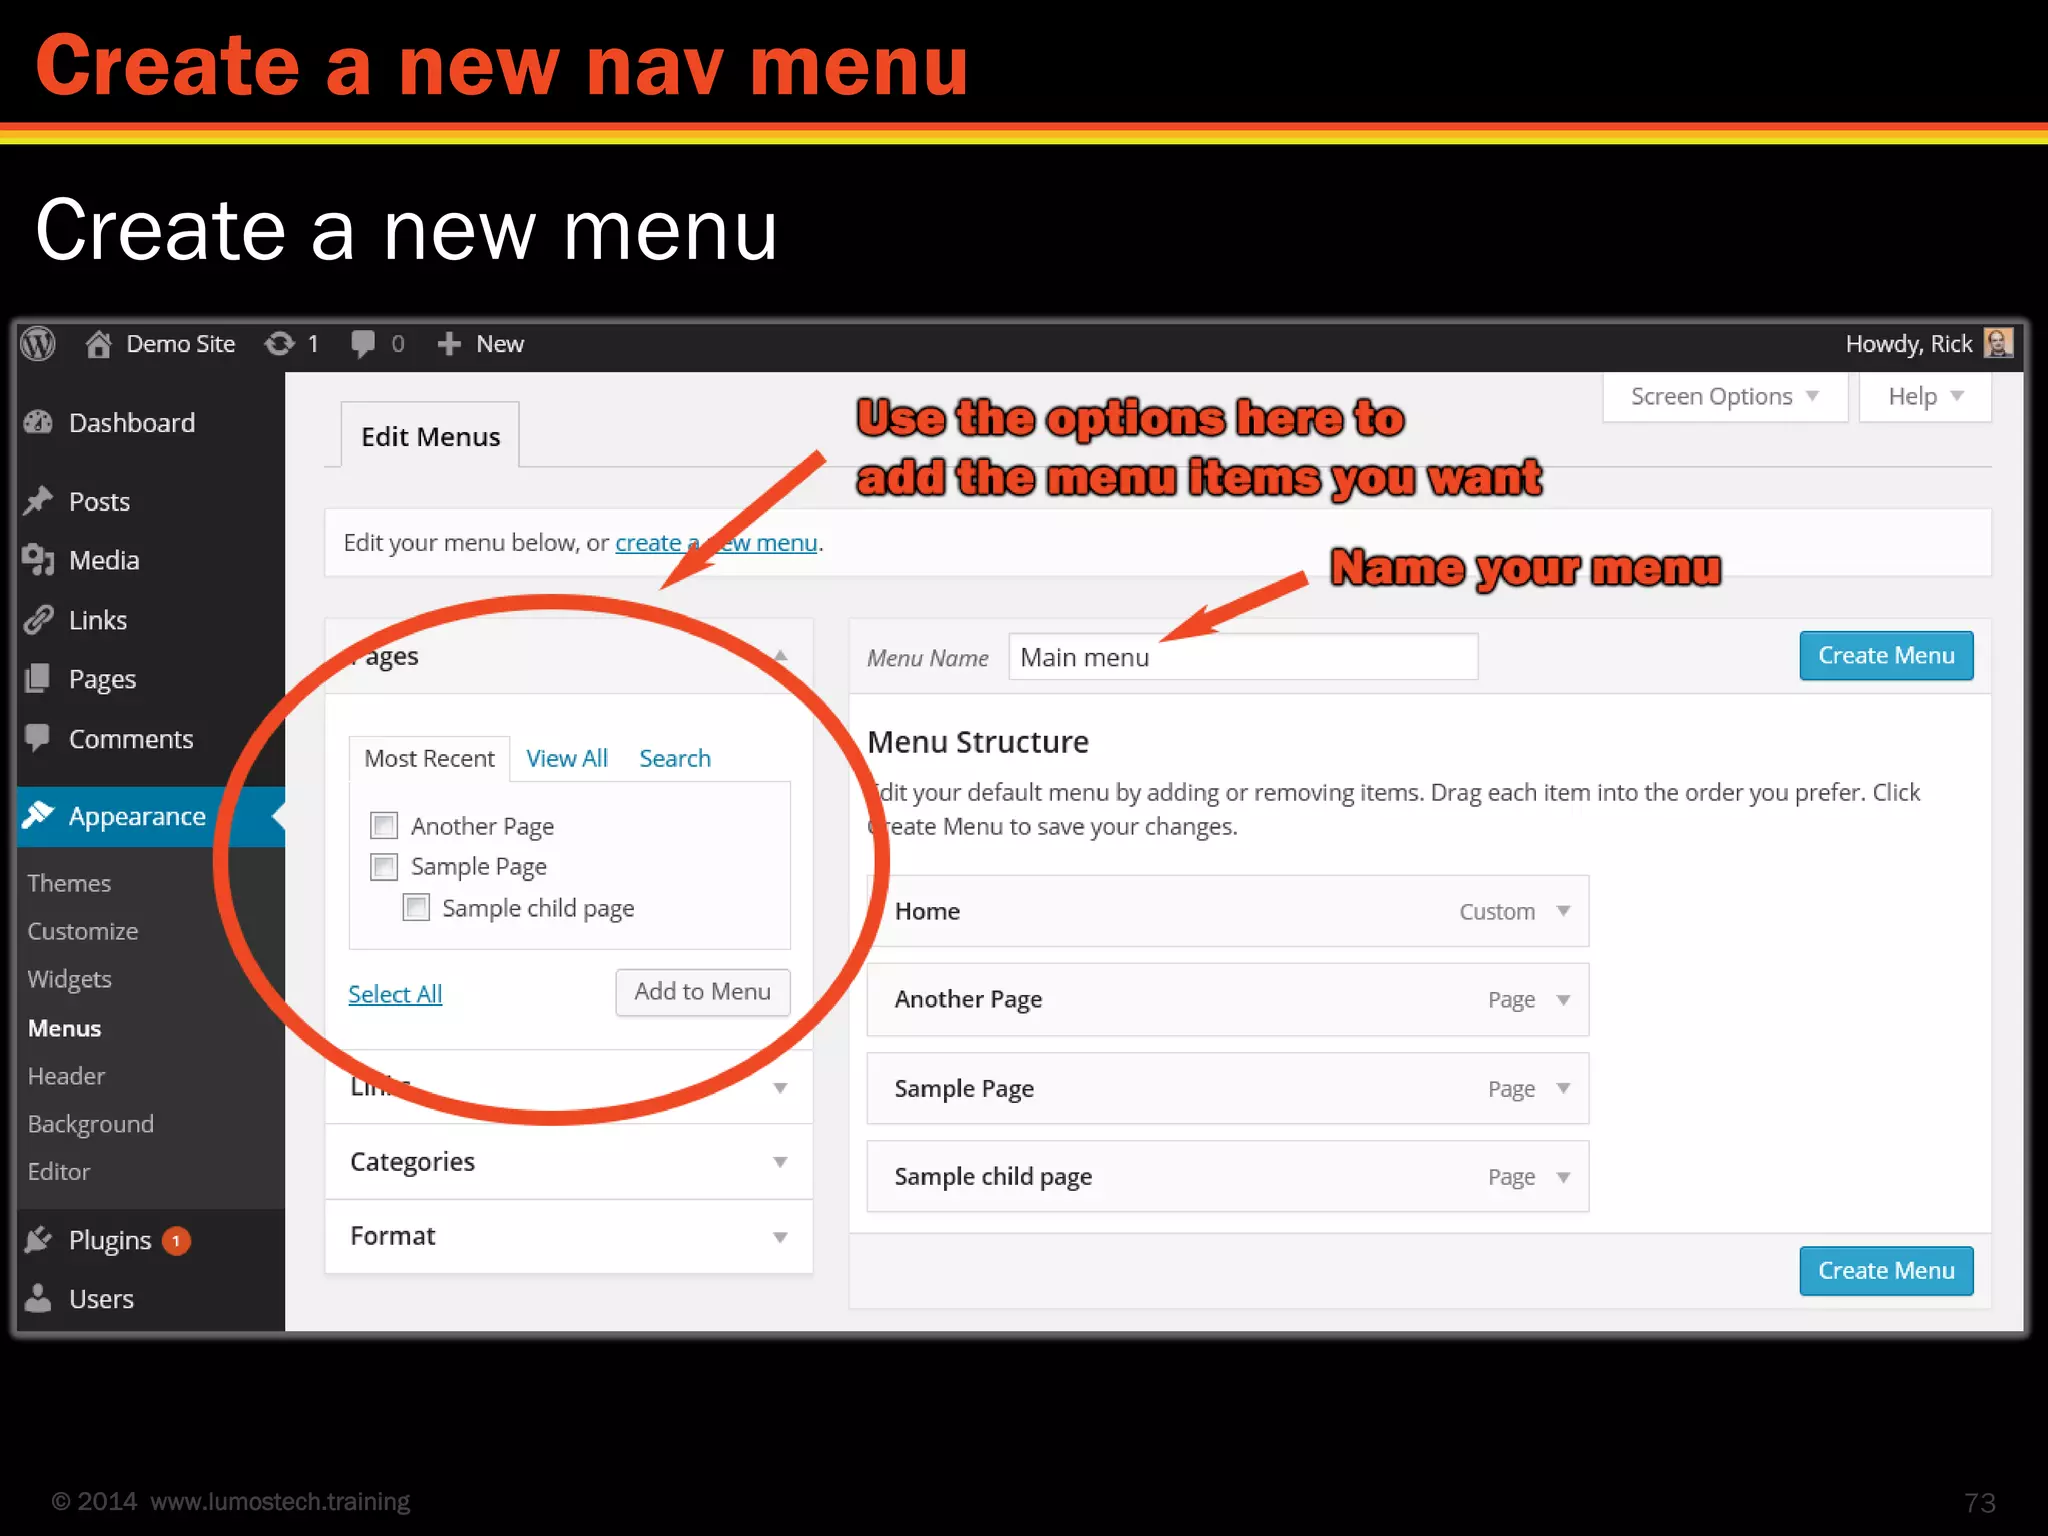Click the WordPress logo icon
The image size is (2048, 1536).
[38, 344]
